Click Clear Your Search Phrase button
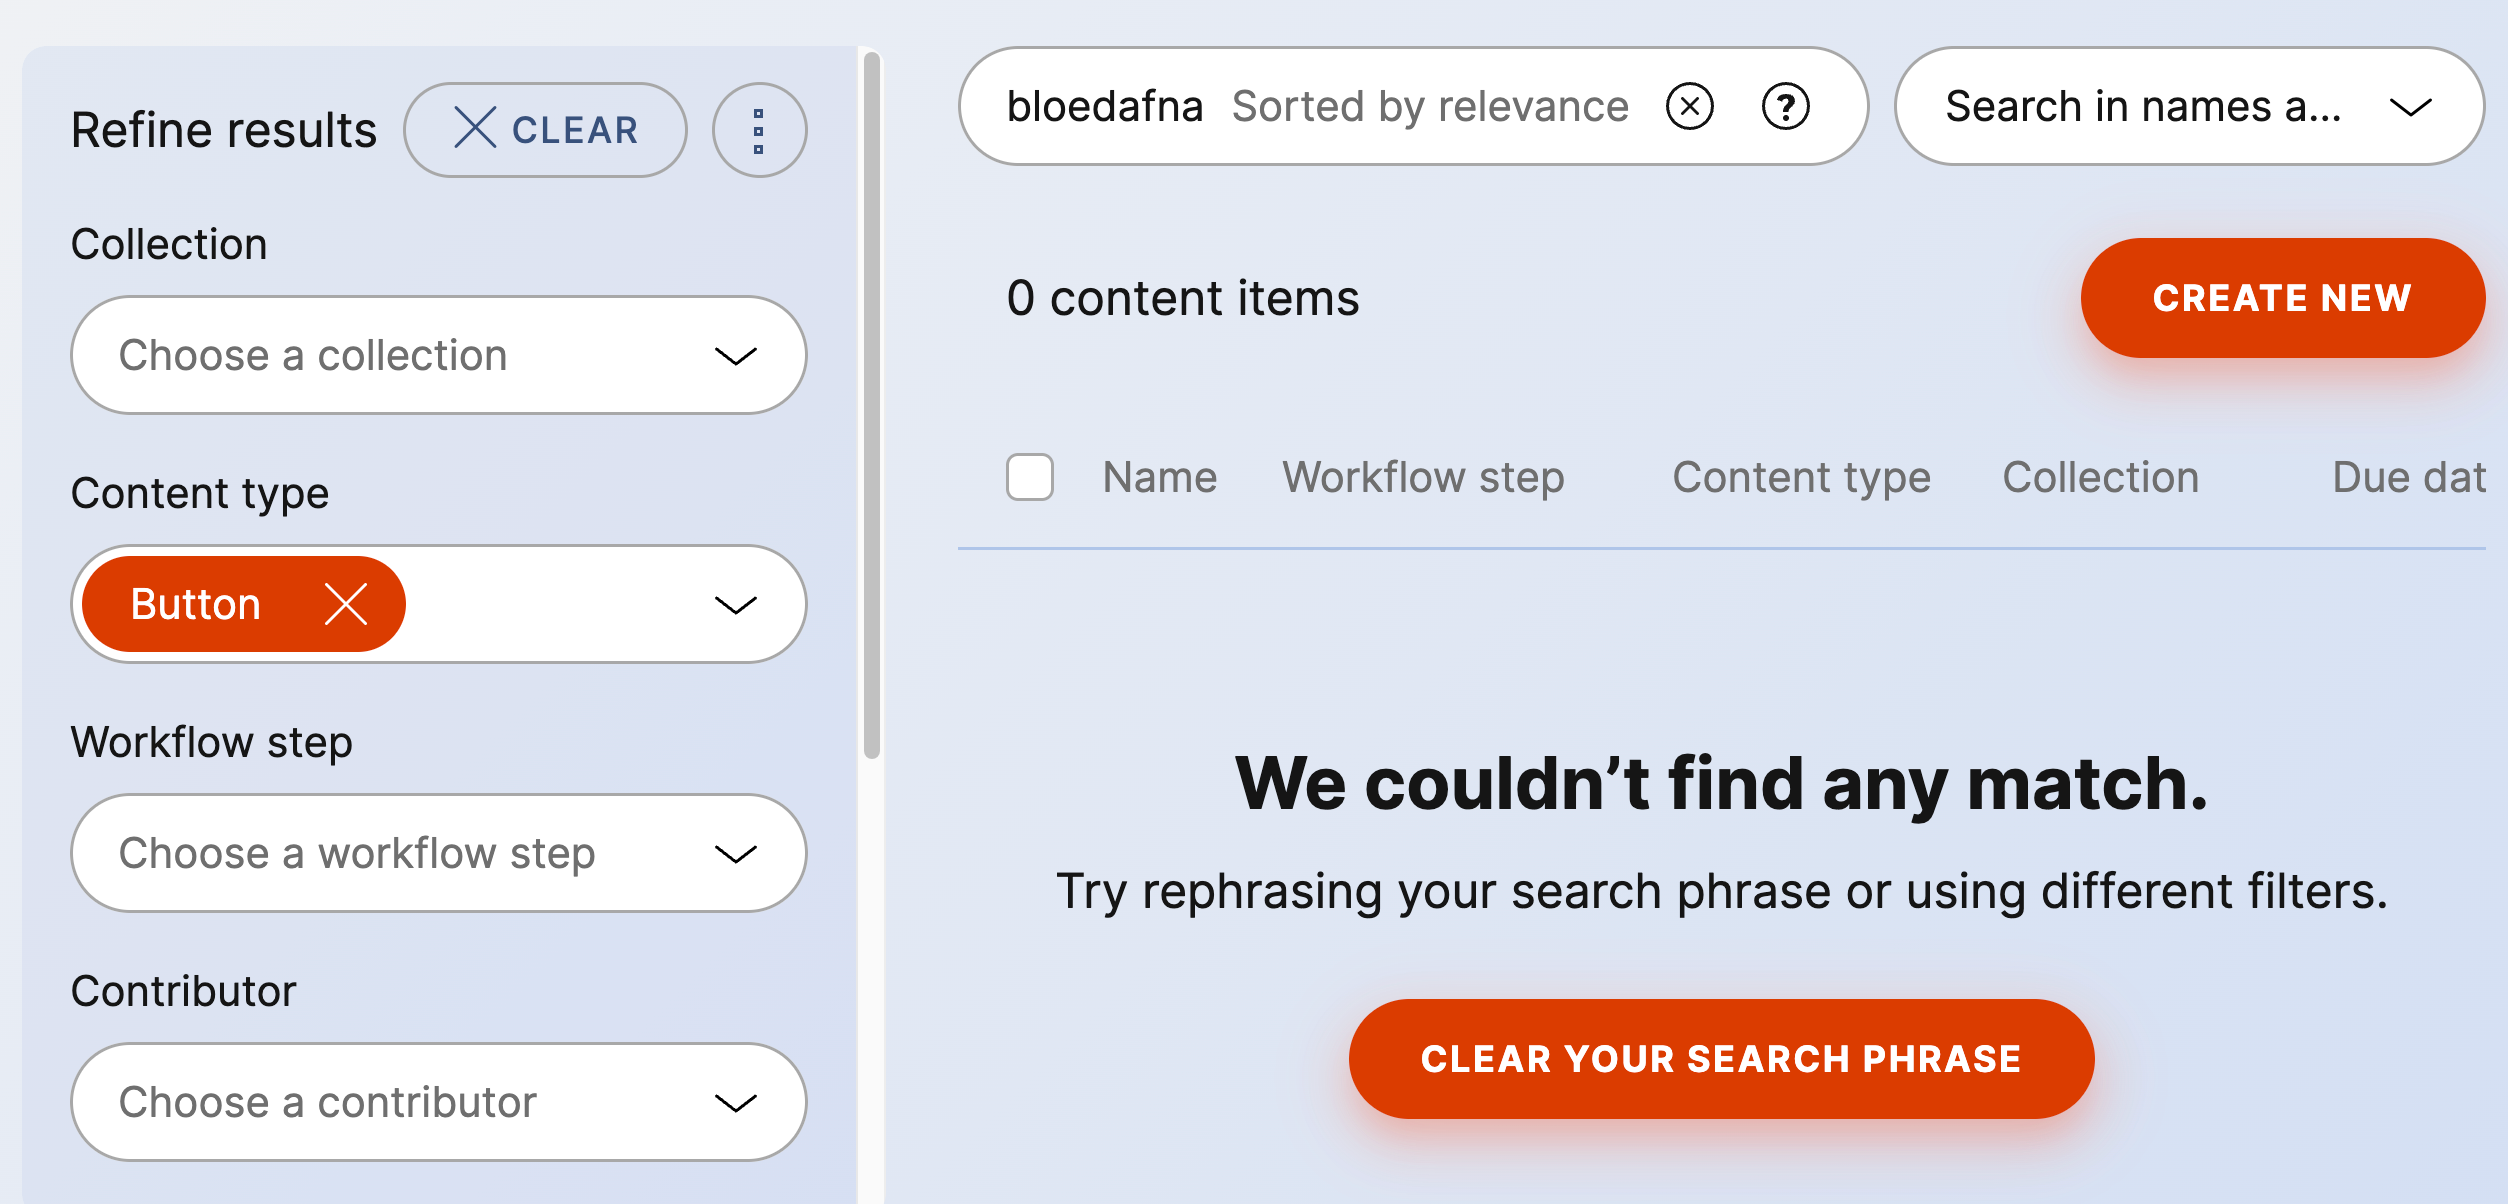The height and width of the screenshot is (1204, 2508). point(1720,1058)
